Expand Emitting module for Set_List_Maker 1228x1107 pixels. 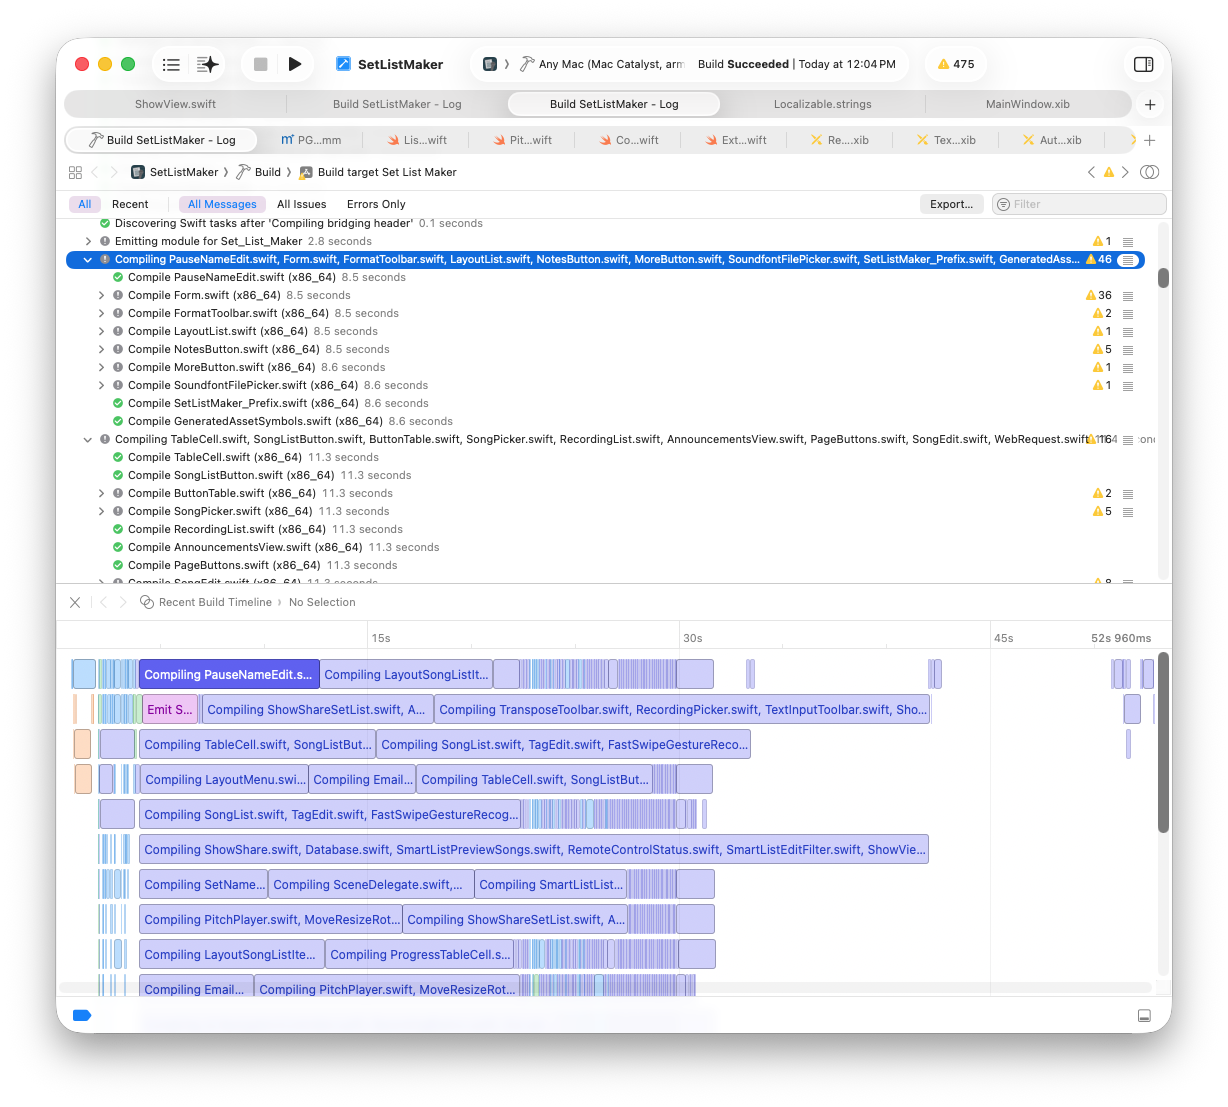(88, 242)
